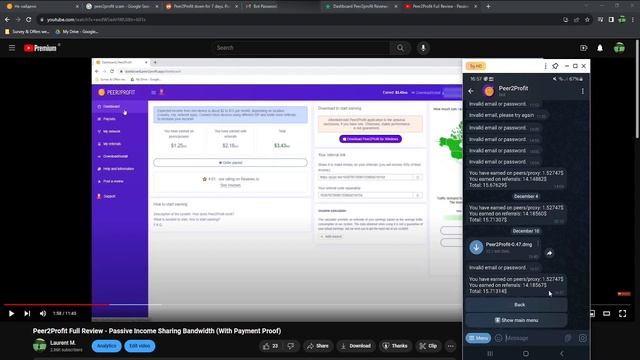This screenshot has height=360, width=640.
Task: Open Peer2Profit bot profile name header
Action: click(x=513, y=88)
